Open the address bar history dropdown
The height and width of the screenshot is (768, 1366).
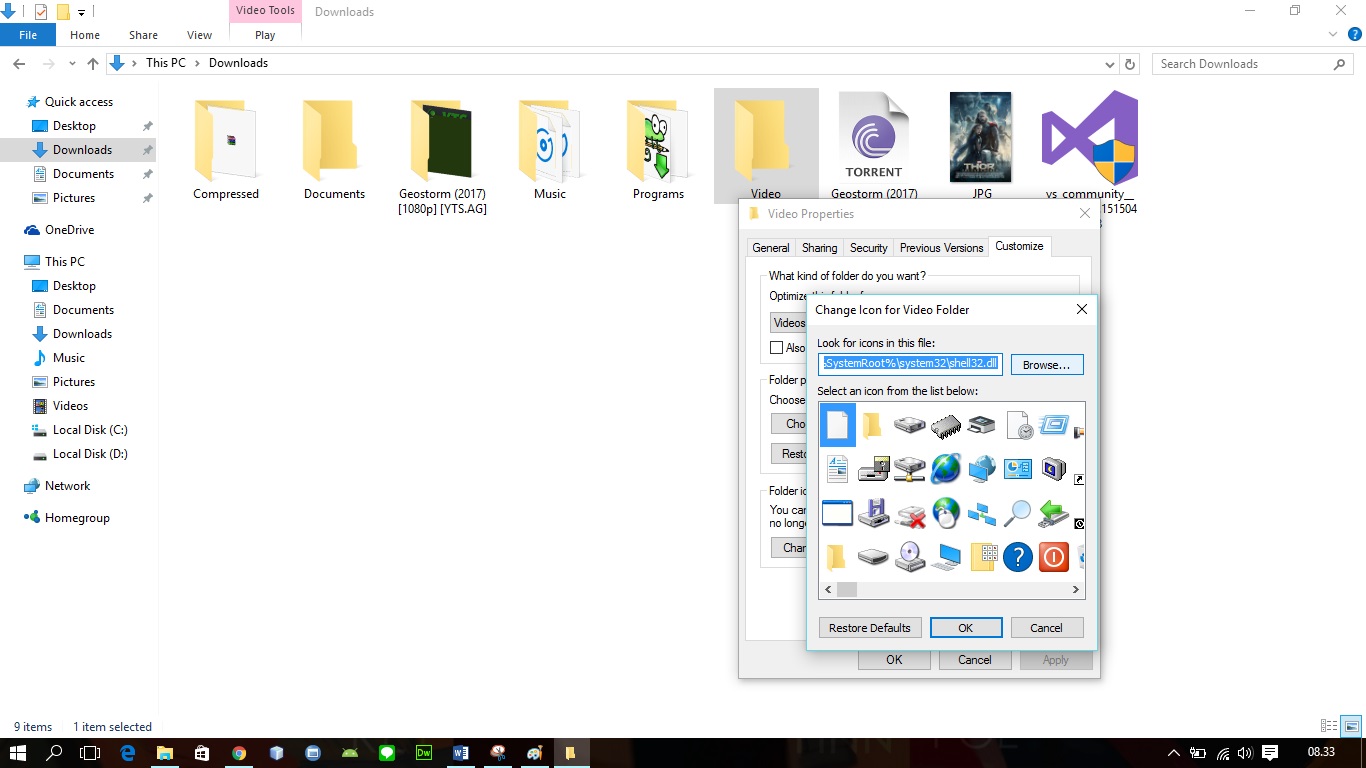[1110, 64]
